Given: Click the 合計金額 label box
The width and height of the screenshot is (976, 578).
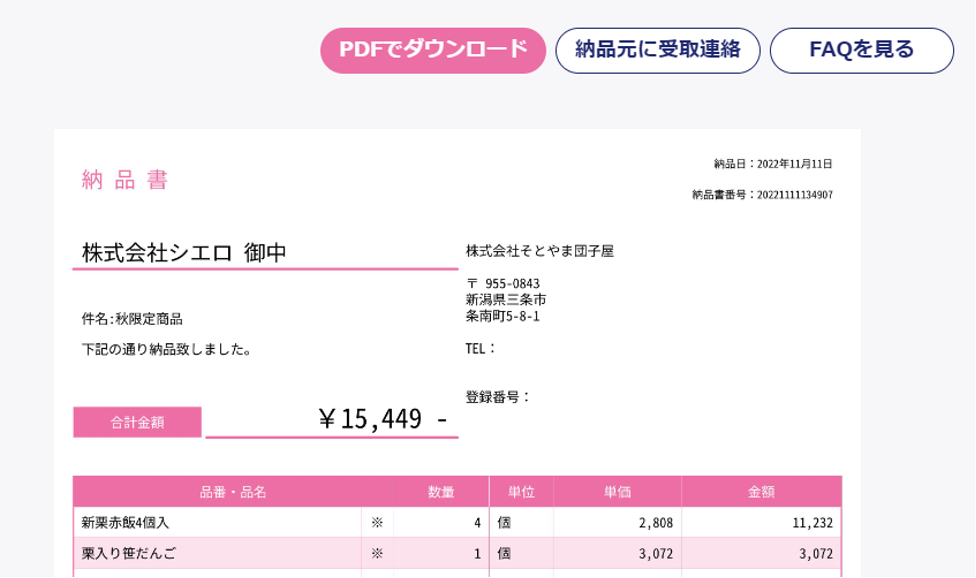Looking at the screenshot, I should 138,422.
